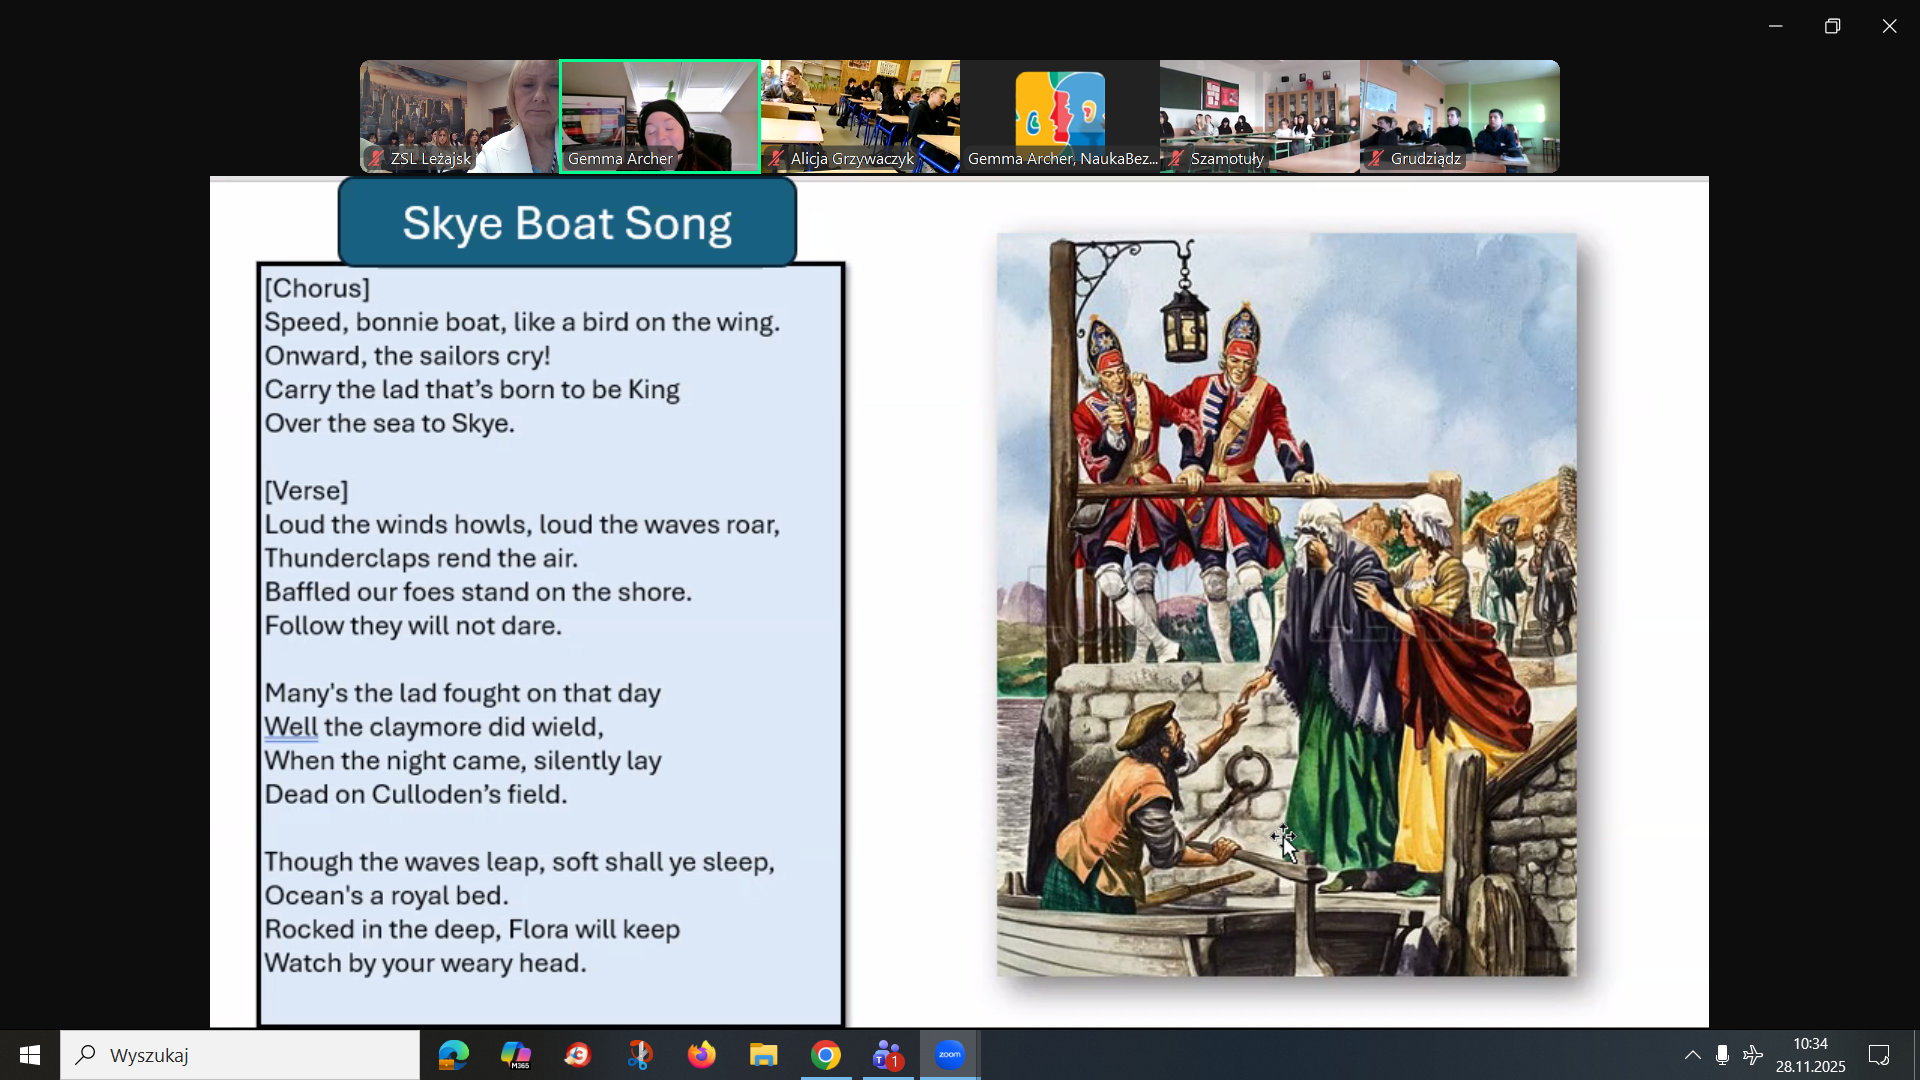This screenshot has width=1920, height=1080.
Task: Open the notification center icon
Action: tap(1879, 1055)
